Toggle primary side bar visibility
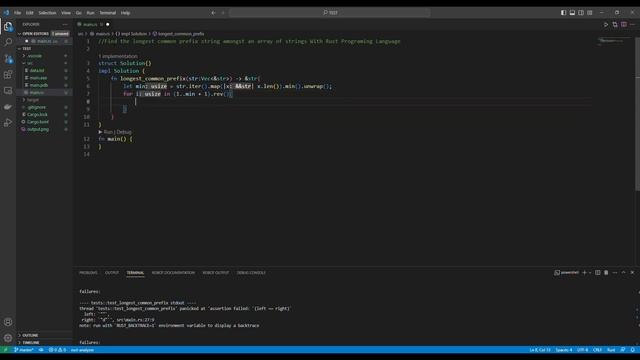The height and width of the screenshot is (360, 640). tap(563, 13)
